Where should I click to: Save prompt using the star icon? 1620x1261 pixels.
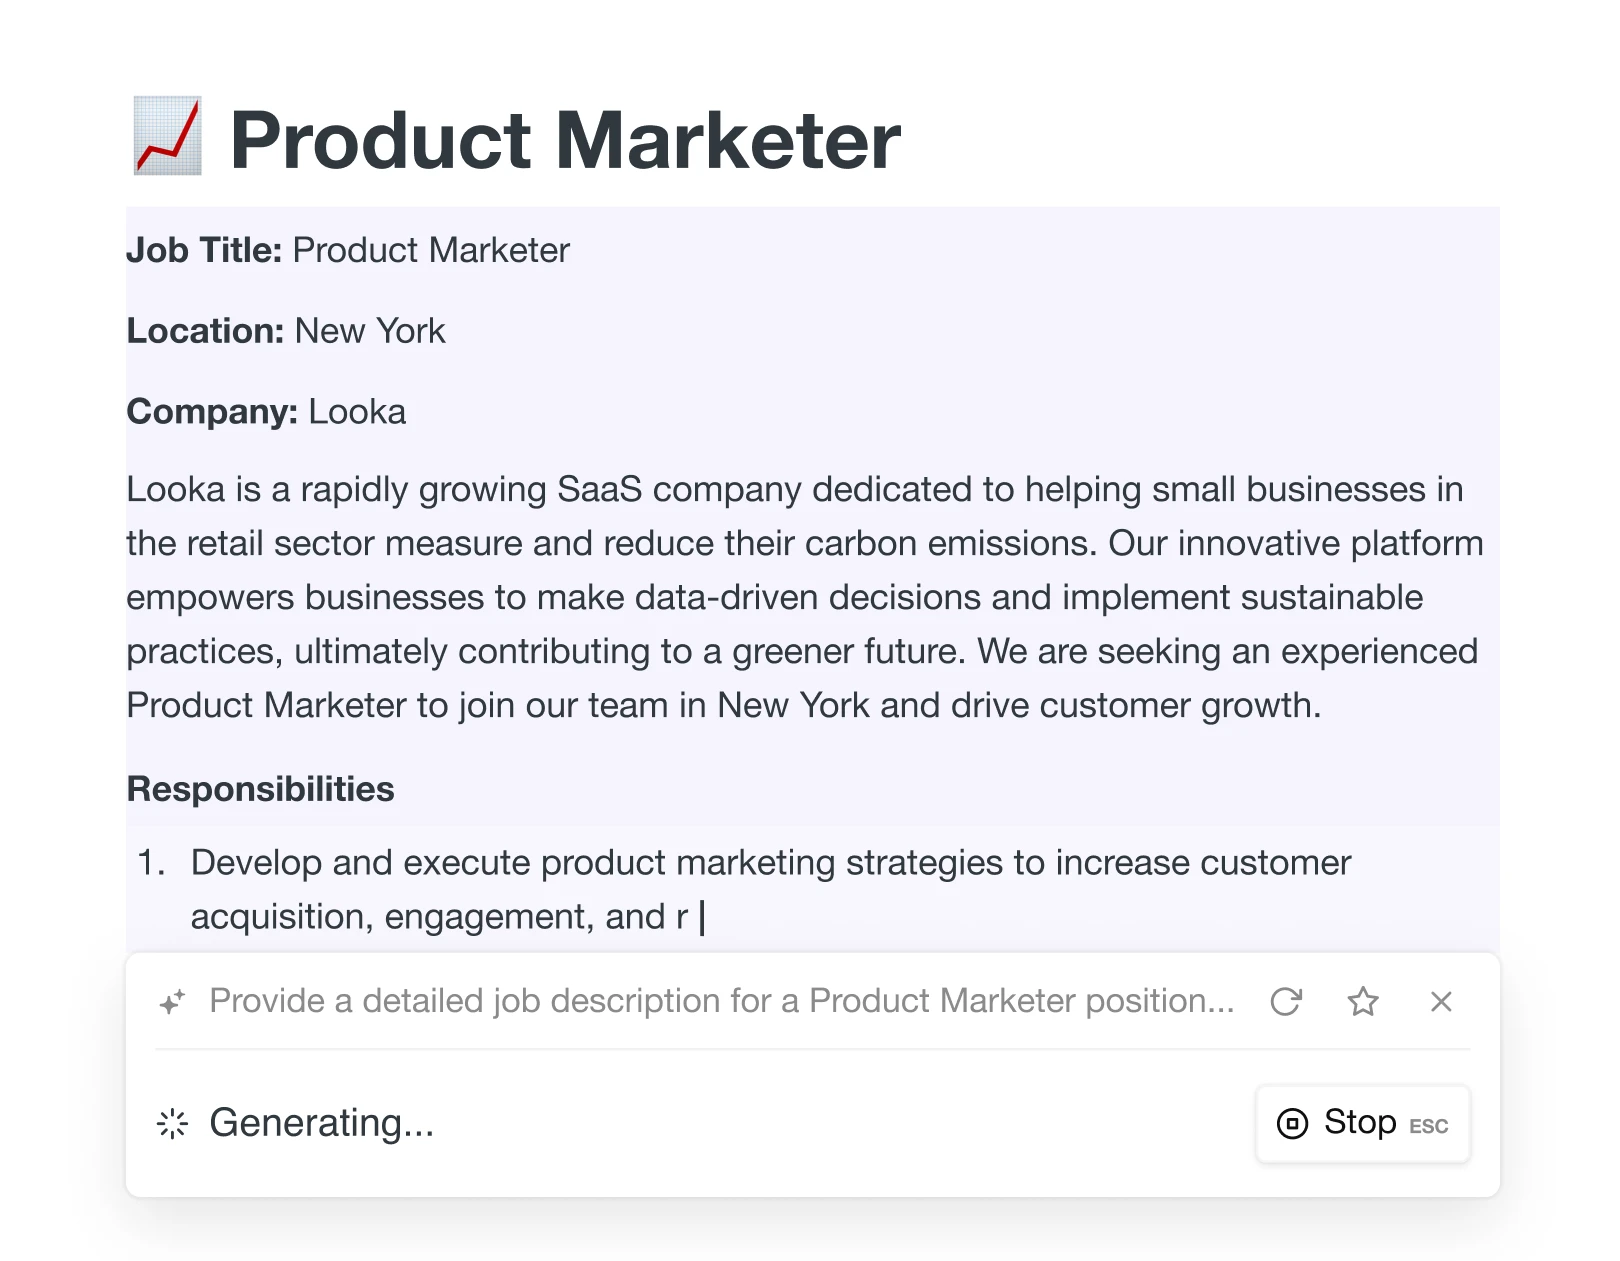click(1363, 1001)
